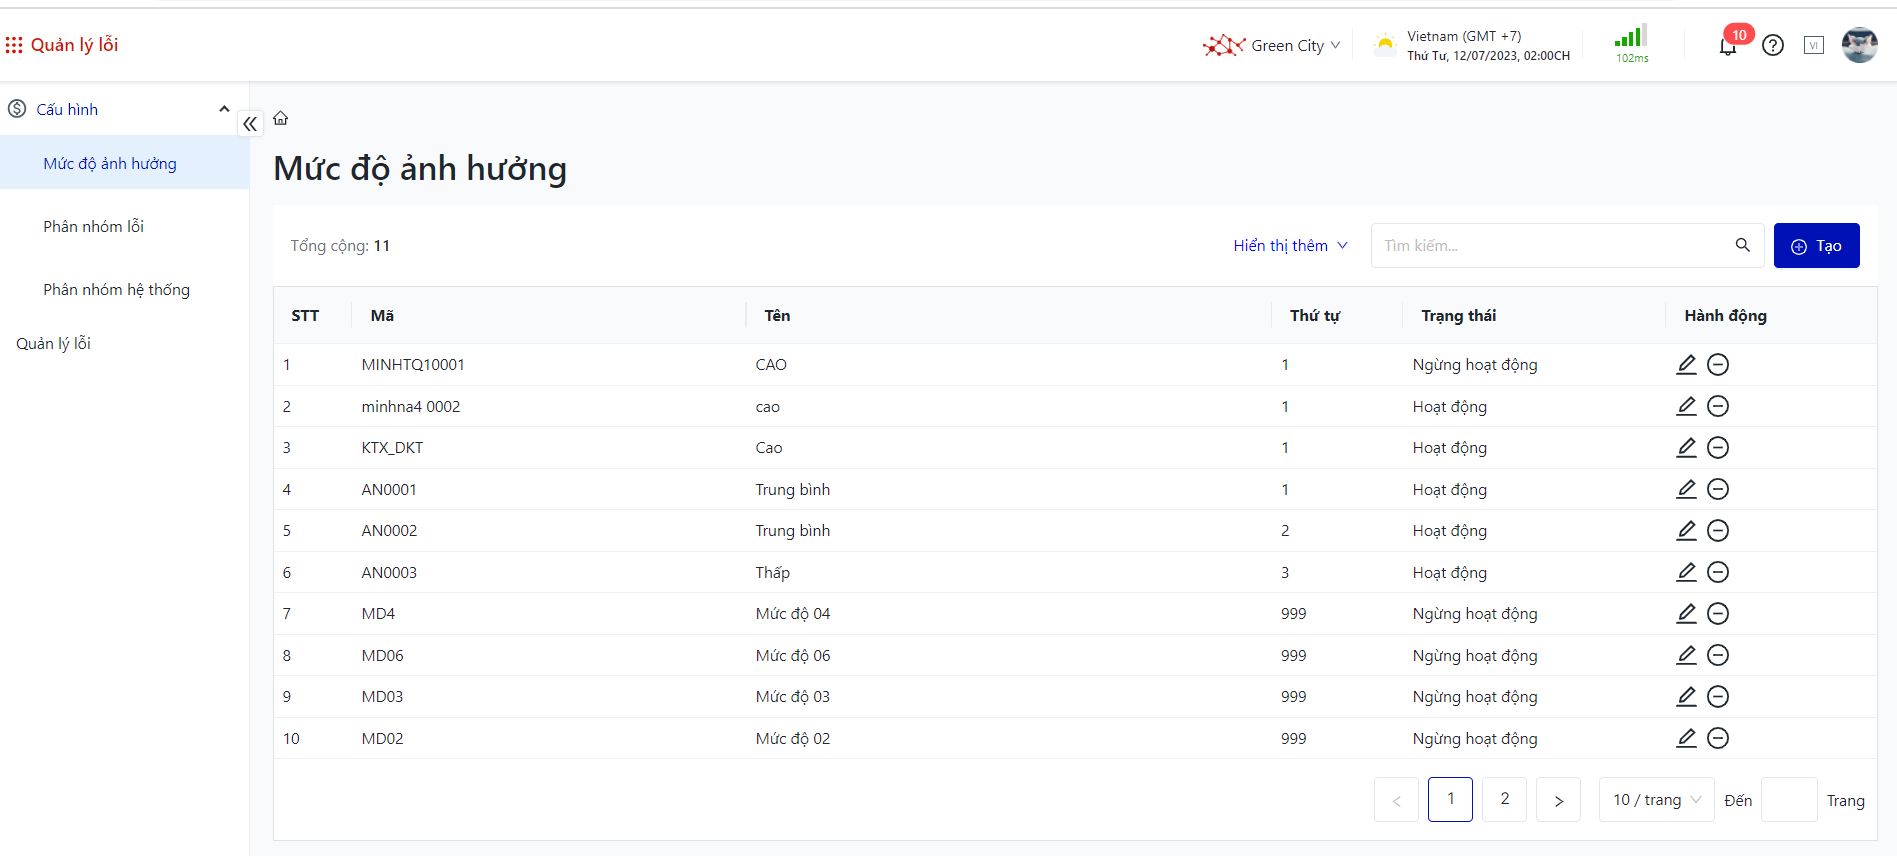
Task: Open Phân nhóm hệ thống menu item
Action: 116,289
